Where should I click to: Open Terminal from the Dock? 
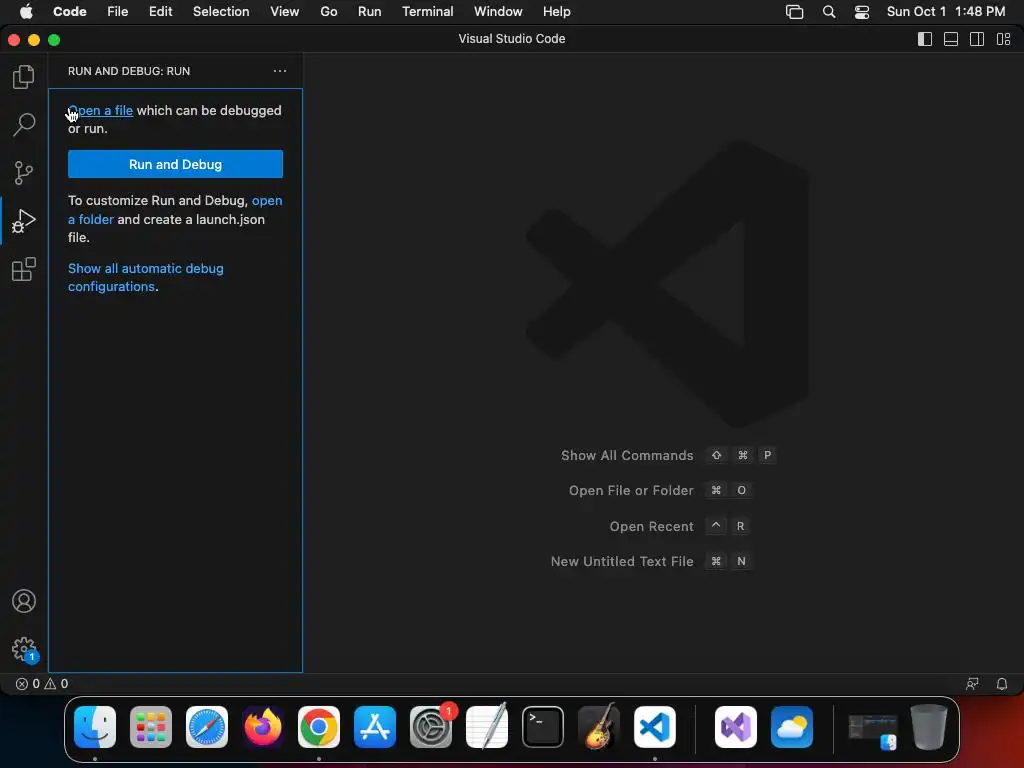tap(543, 727)
